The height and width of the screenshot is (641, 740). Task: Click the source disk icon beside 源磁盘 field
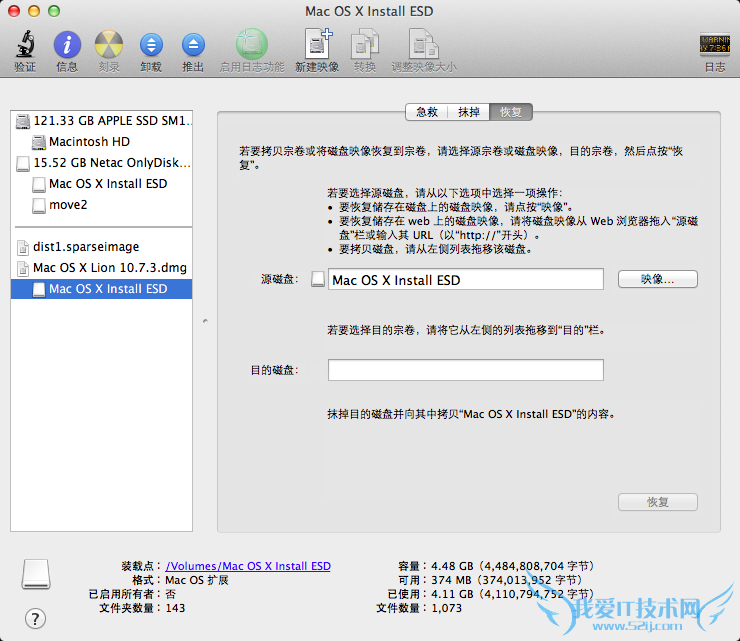318,279
